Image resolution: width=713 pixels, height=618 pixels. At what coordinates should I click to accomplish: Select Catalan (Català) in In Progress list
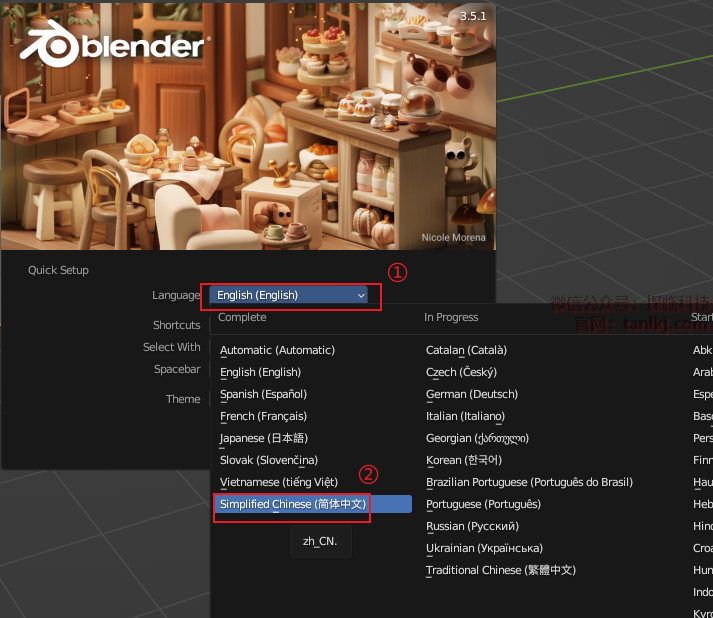[x=466, y=350]
